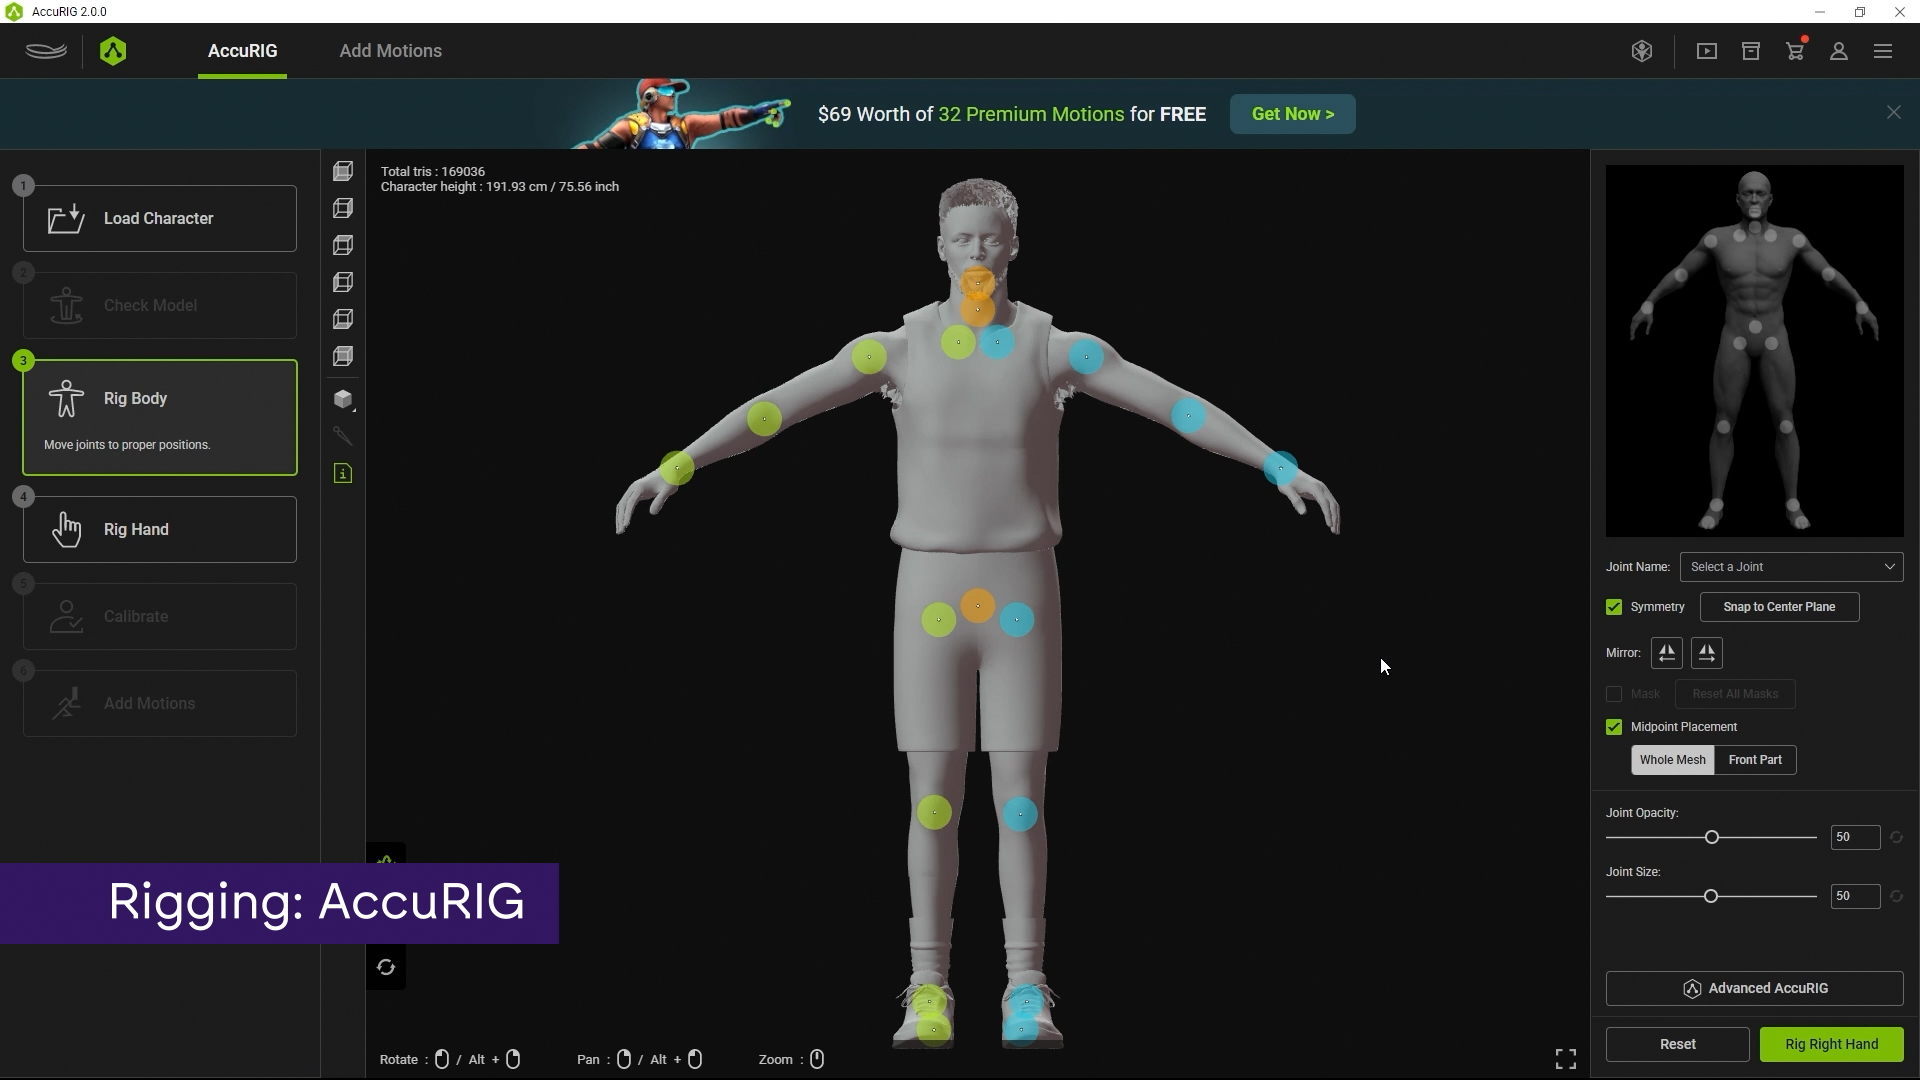Click the user account profile icon
The image size is (1920, 1080).
tap(1838, 52)
